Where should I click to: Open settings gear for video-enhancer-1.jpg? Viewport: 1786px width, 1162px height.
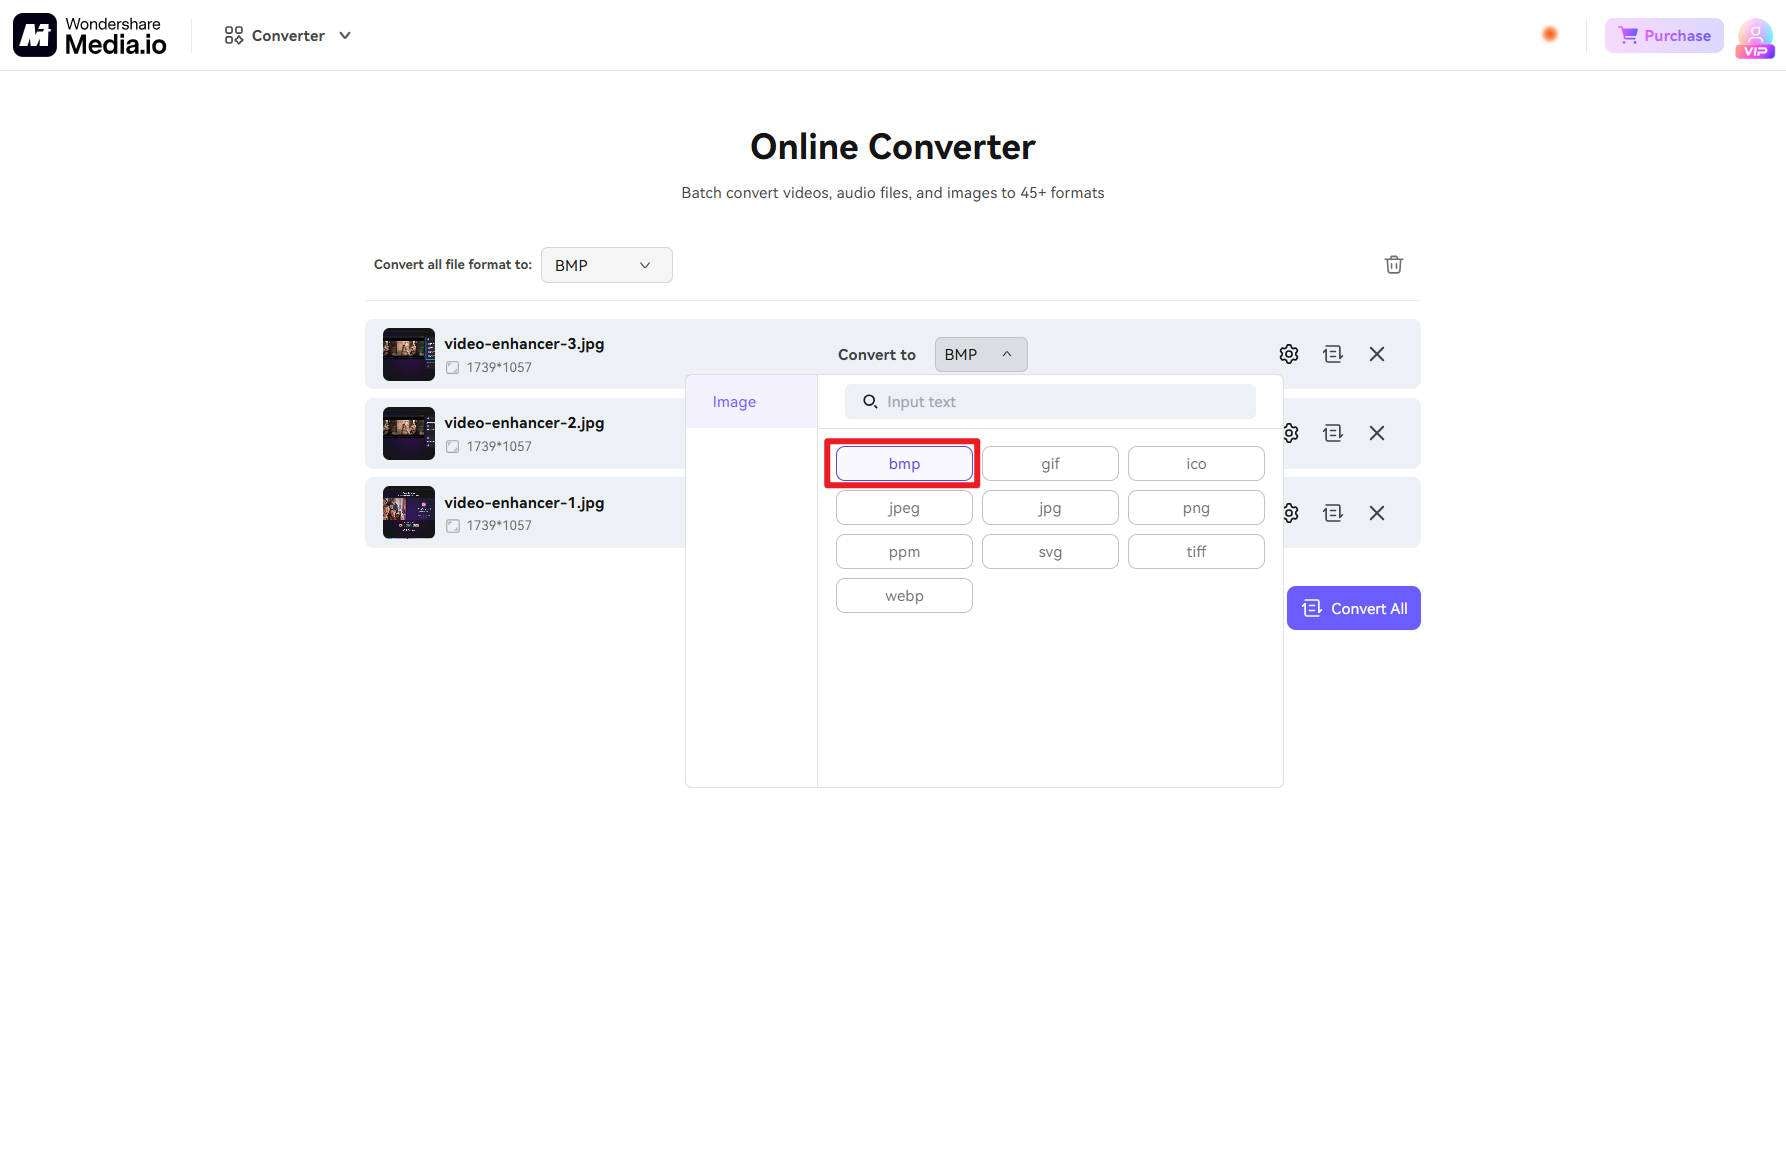click(x=1291, y=513)
